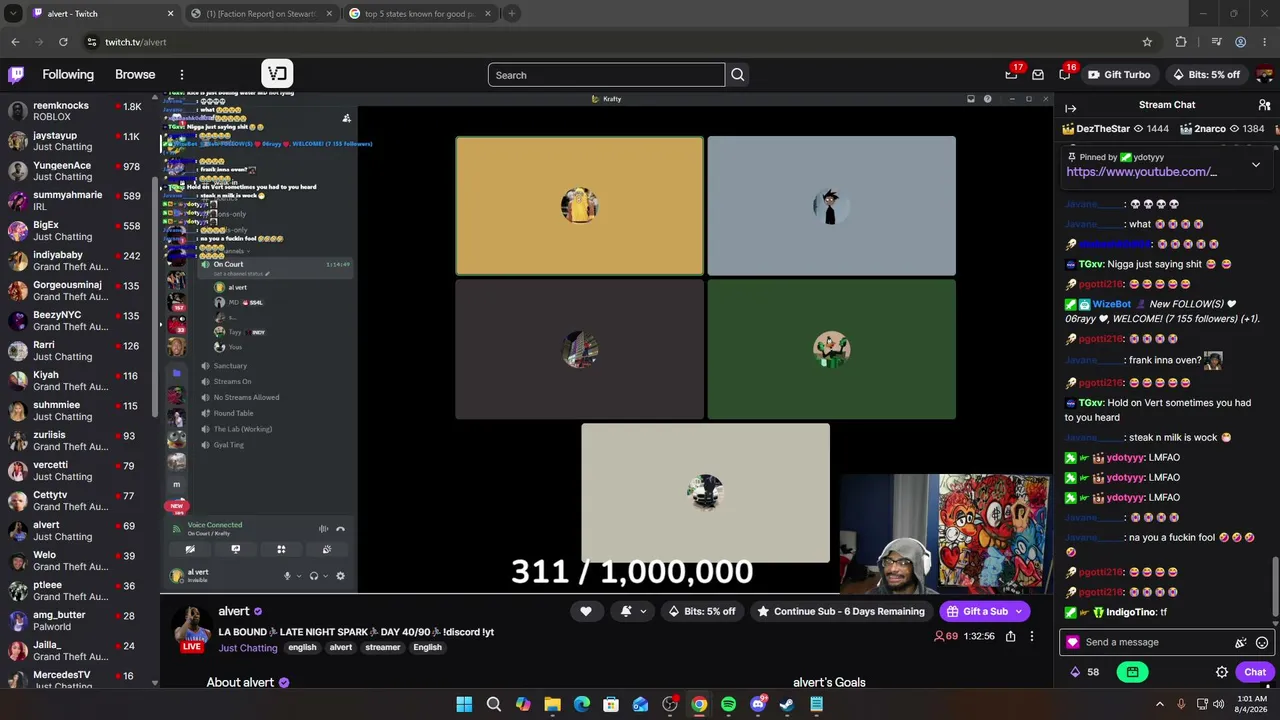
Task: Click the bits balance showing 58
Action: pos(1086,672)
